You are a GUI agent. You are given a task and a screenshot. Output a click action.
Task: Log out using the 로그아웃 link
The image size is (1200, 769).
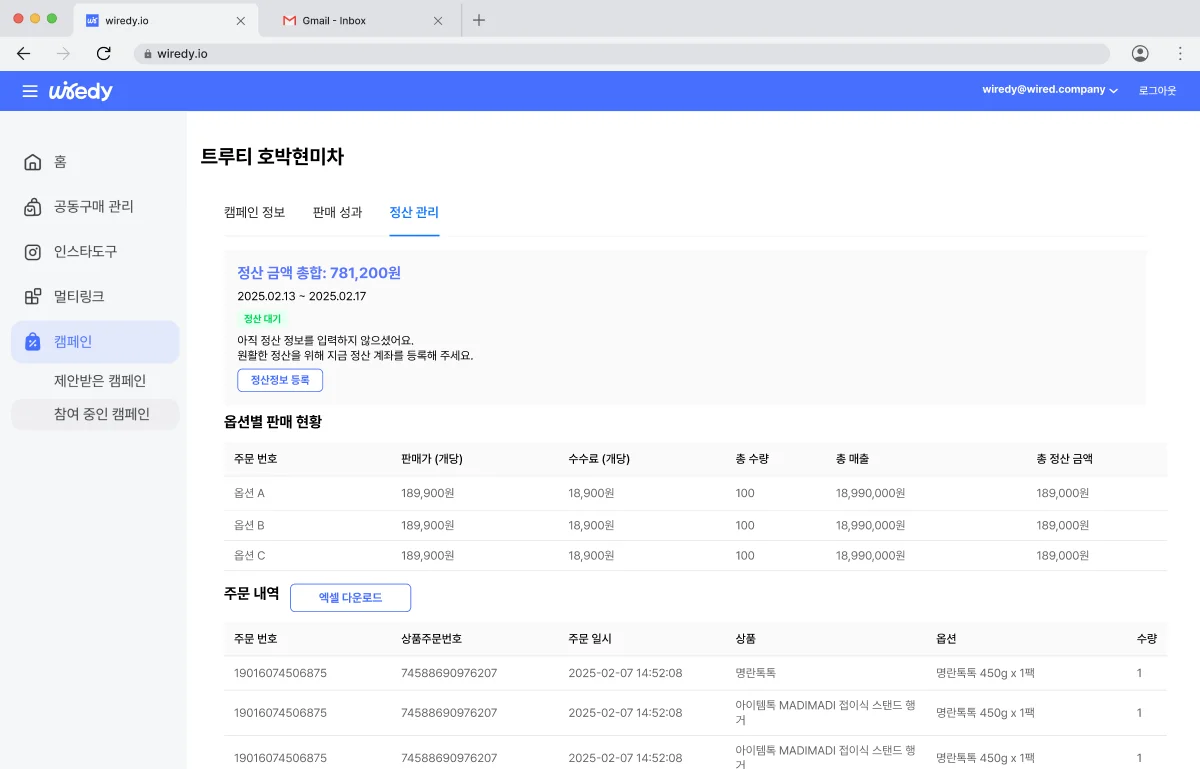pos(1157,90)
